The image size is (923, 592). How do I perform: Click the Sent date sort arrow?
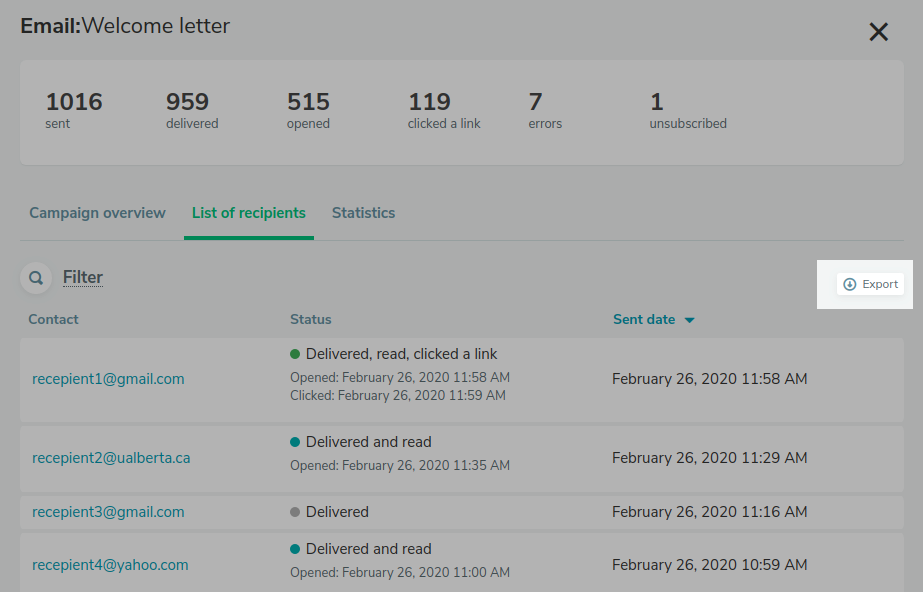pos(689,320)
